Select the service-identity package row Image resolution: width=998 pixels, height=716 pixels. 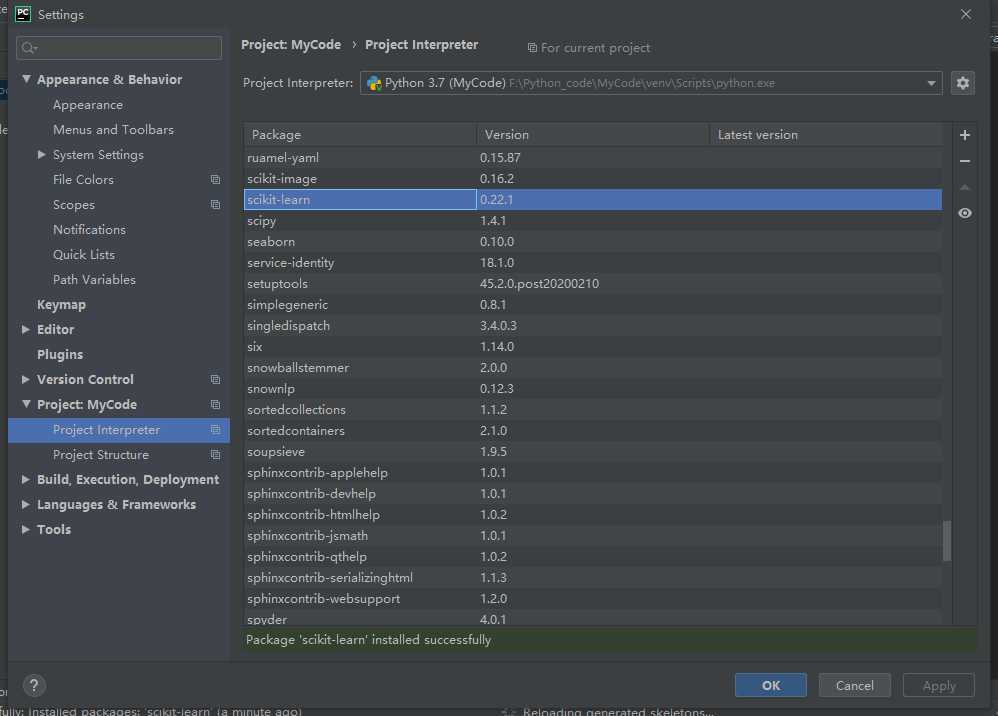(x=593, y=263)
